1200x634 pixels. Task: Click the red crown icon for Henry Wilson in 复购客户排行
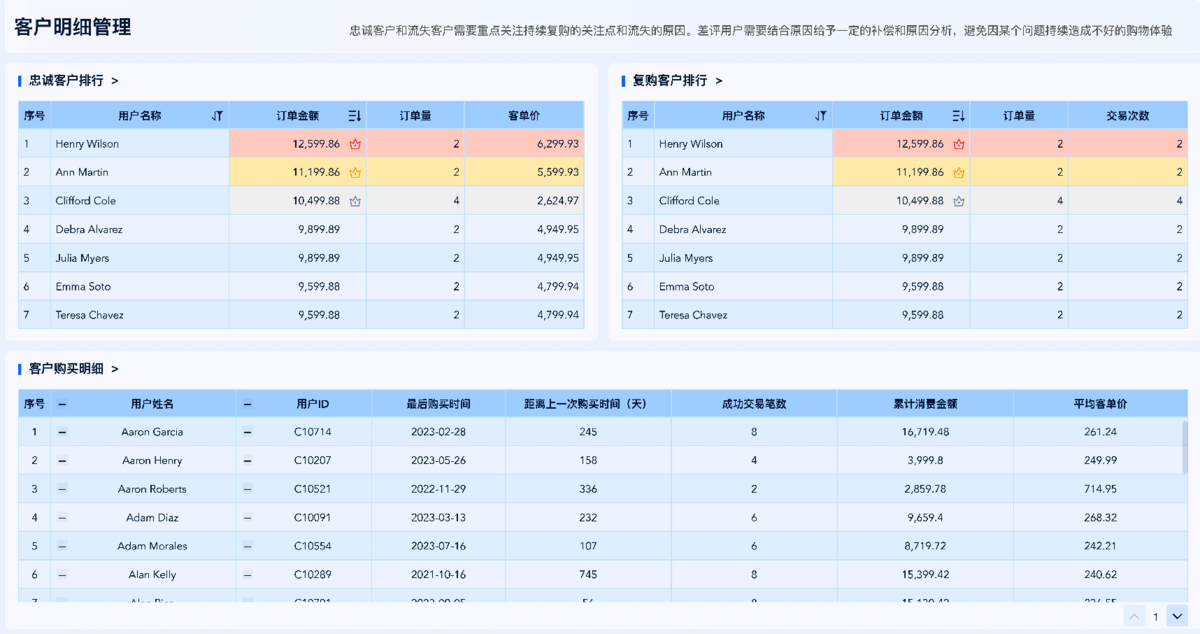click(959, 144)
